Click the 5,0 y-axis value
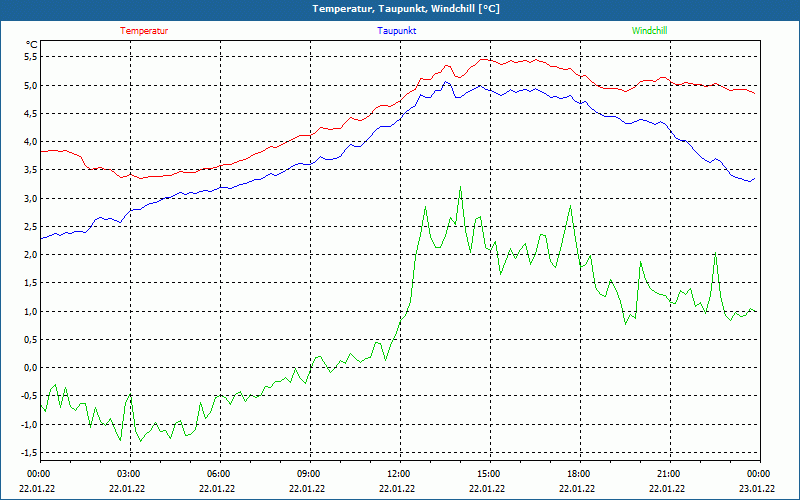This screenshot has width=800, height=500. pos(31,85)
